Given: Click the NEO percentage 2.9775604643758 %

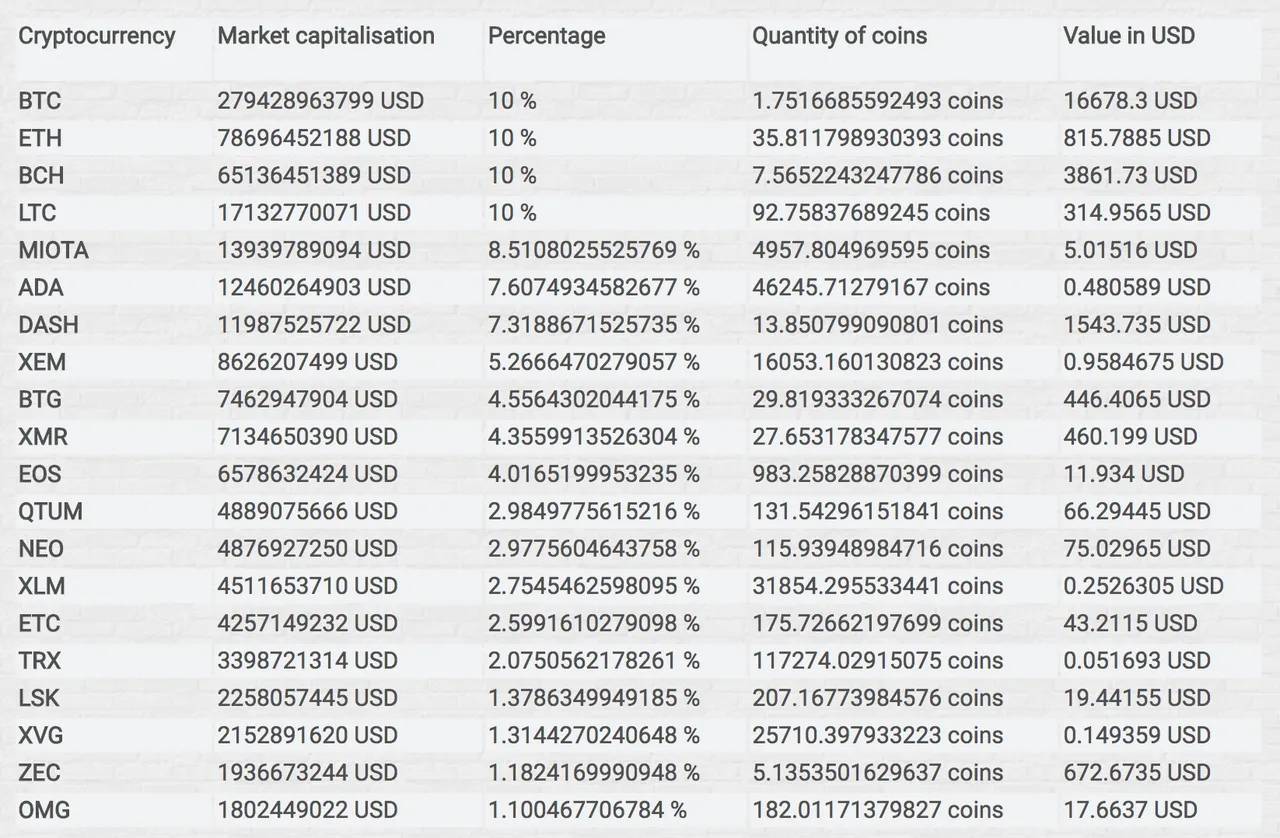Looking at the screenshot, I should coord(594,549).
